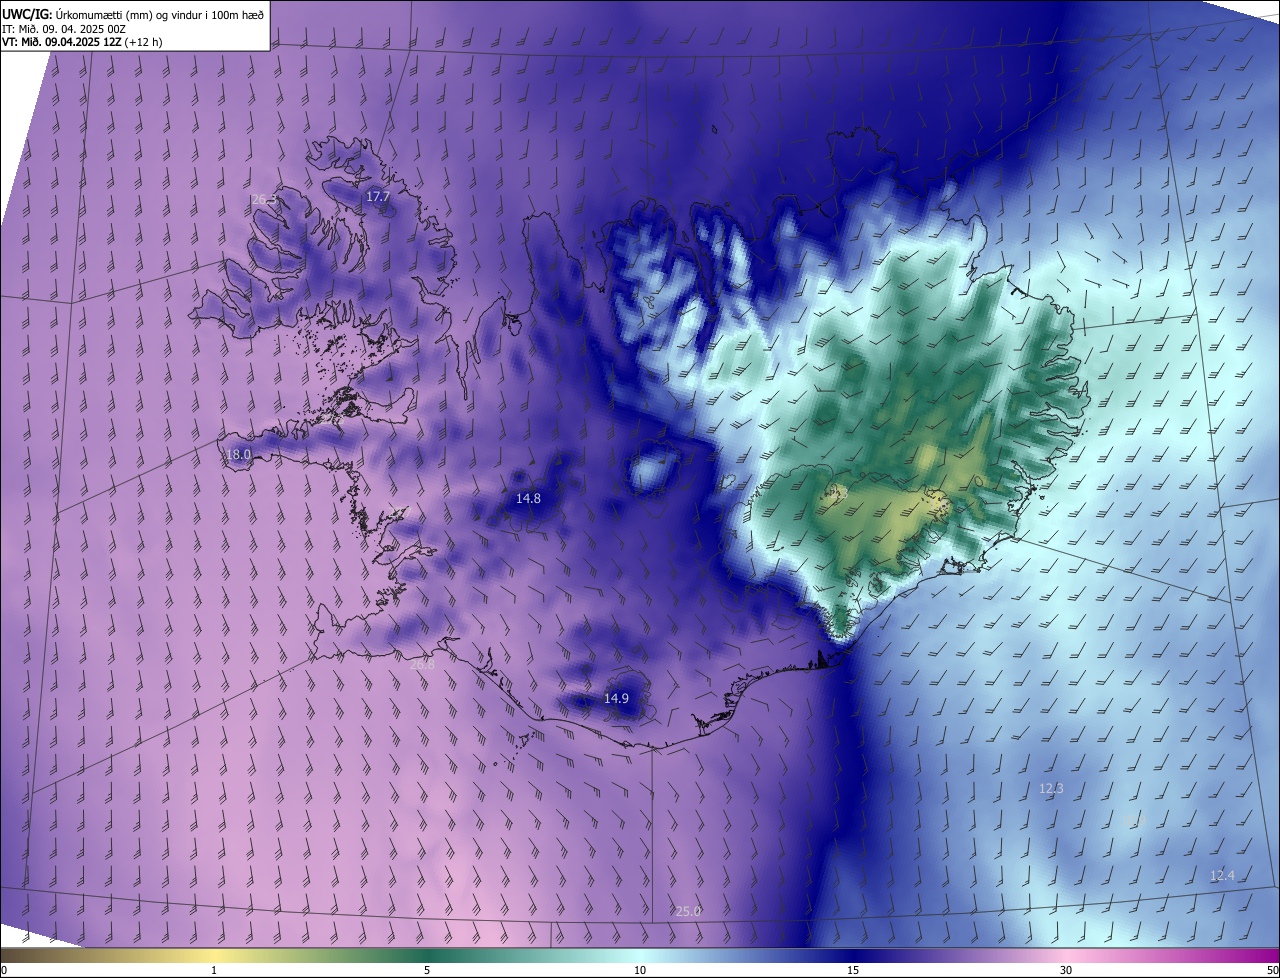Click the 15 tick on the color scale

(853, 970)
